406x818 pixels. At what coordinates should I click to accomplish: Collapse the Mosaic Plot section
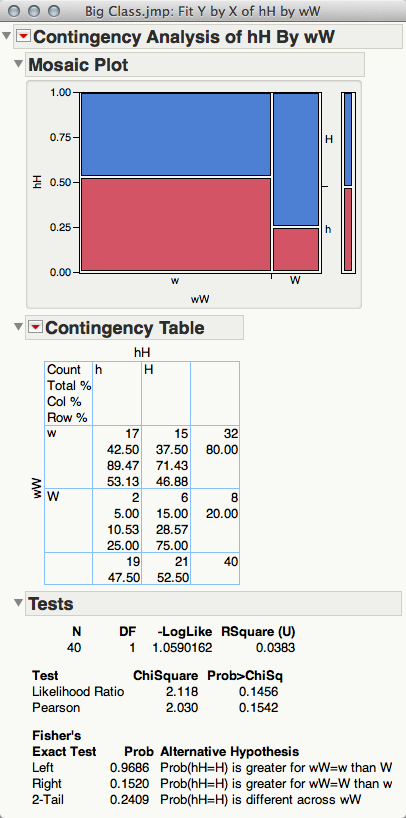pos(19,64)
